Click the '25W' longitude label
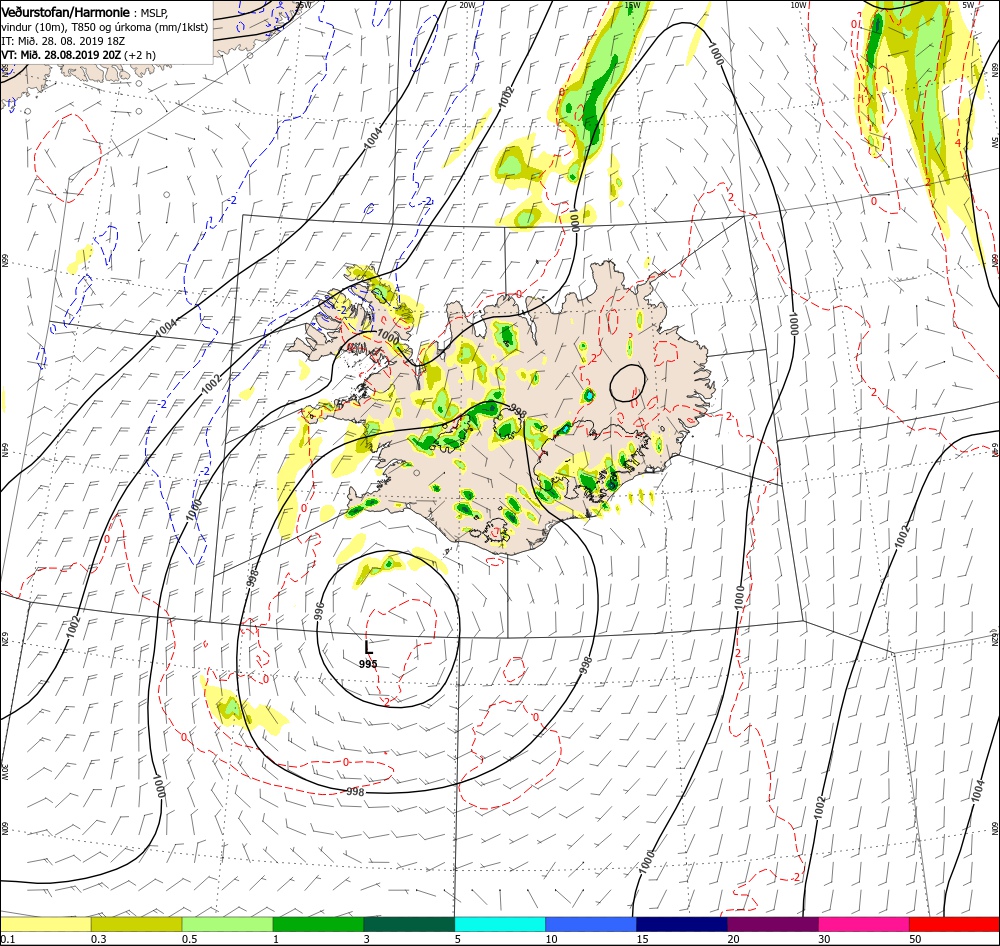Viewport: 1000px width, 946px height. (304, 5)
